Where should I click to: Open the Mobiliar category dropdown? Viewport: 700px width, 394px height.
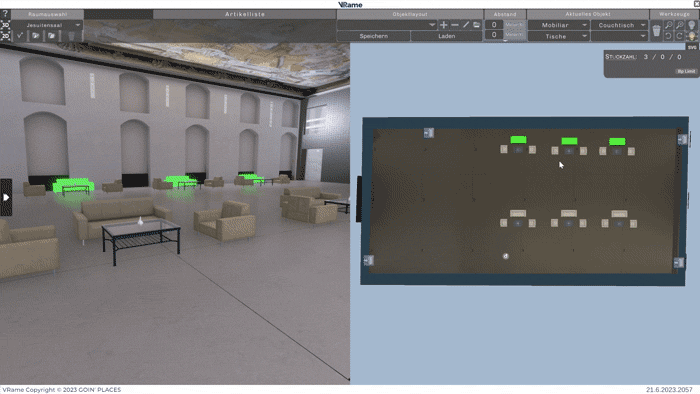coord(558,25)
